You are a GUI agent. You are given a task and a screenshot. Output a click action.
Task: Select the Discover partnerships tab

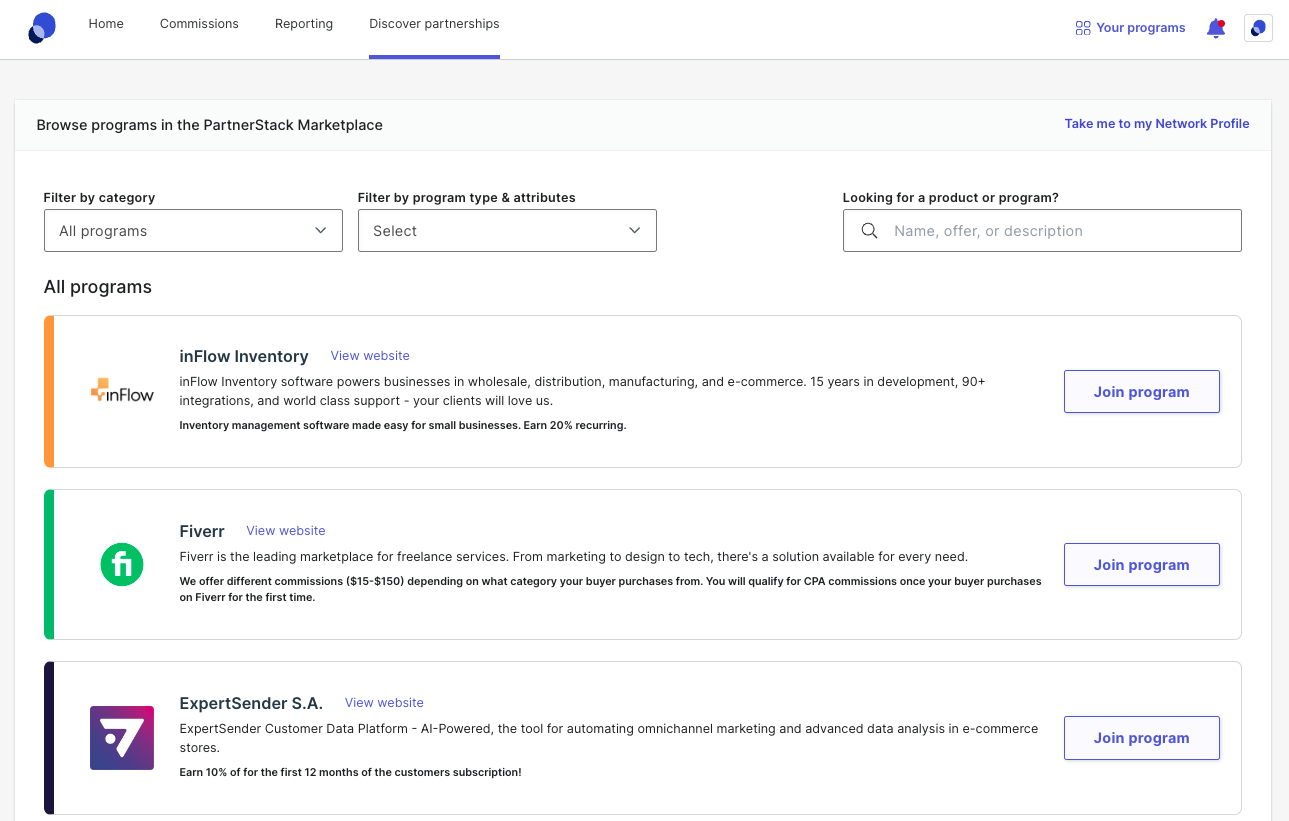[434, 24]
